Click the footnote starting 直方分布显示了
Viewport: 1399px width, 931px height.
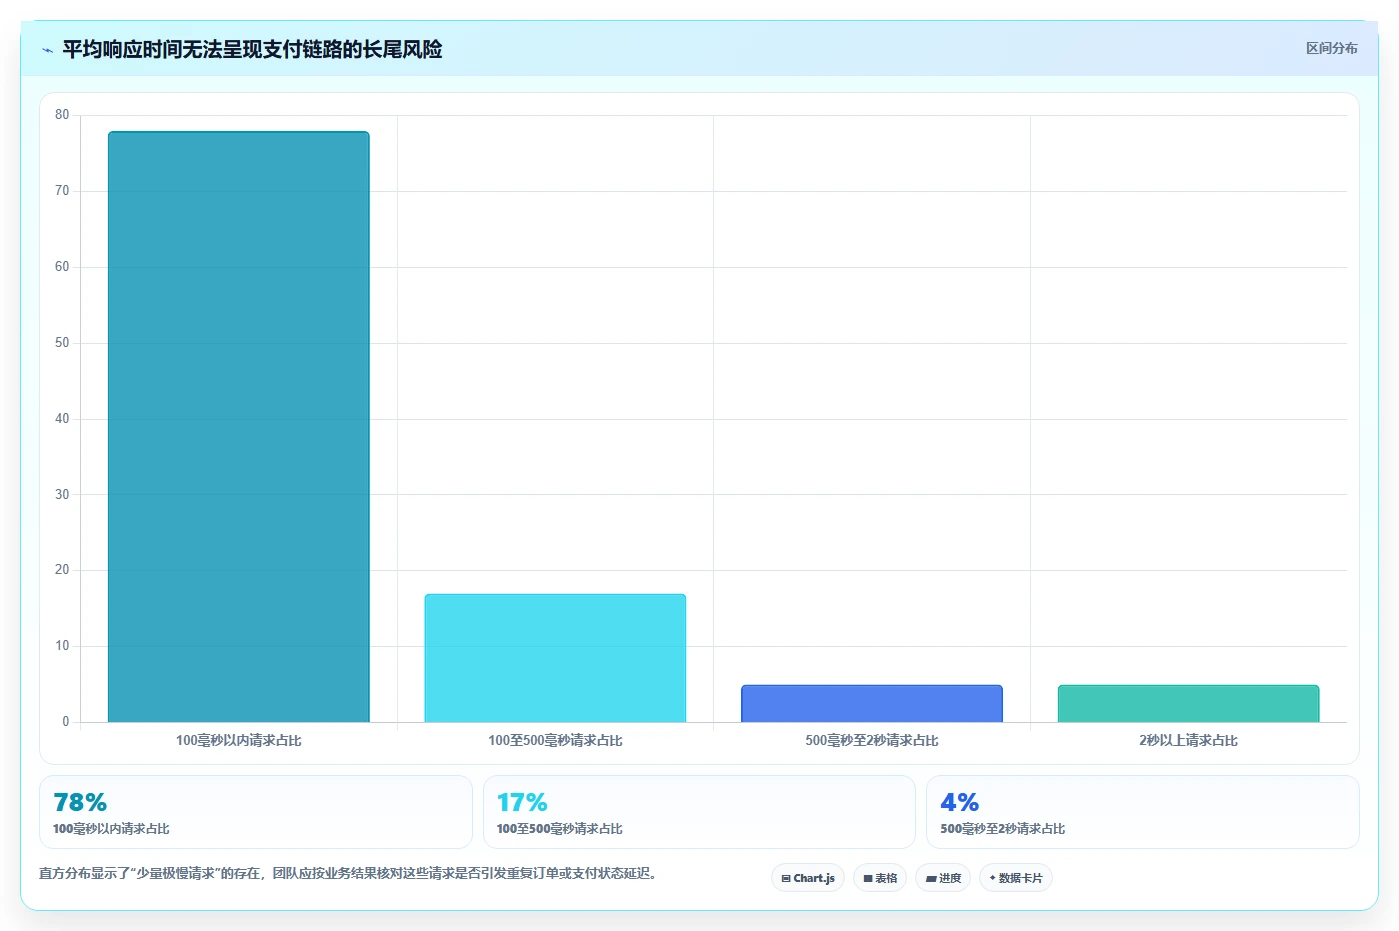click(x=349, y=873)
